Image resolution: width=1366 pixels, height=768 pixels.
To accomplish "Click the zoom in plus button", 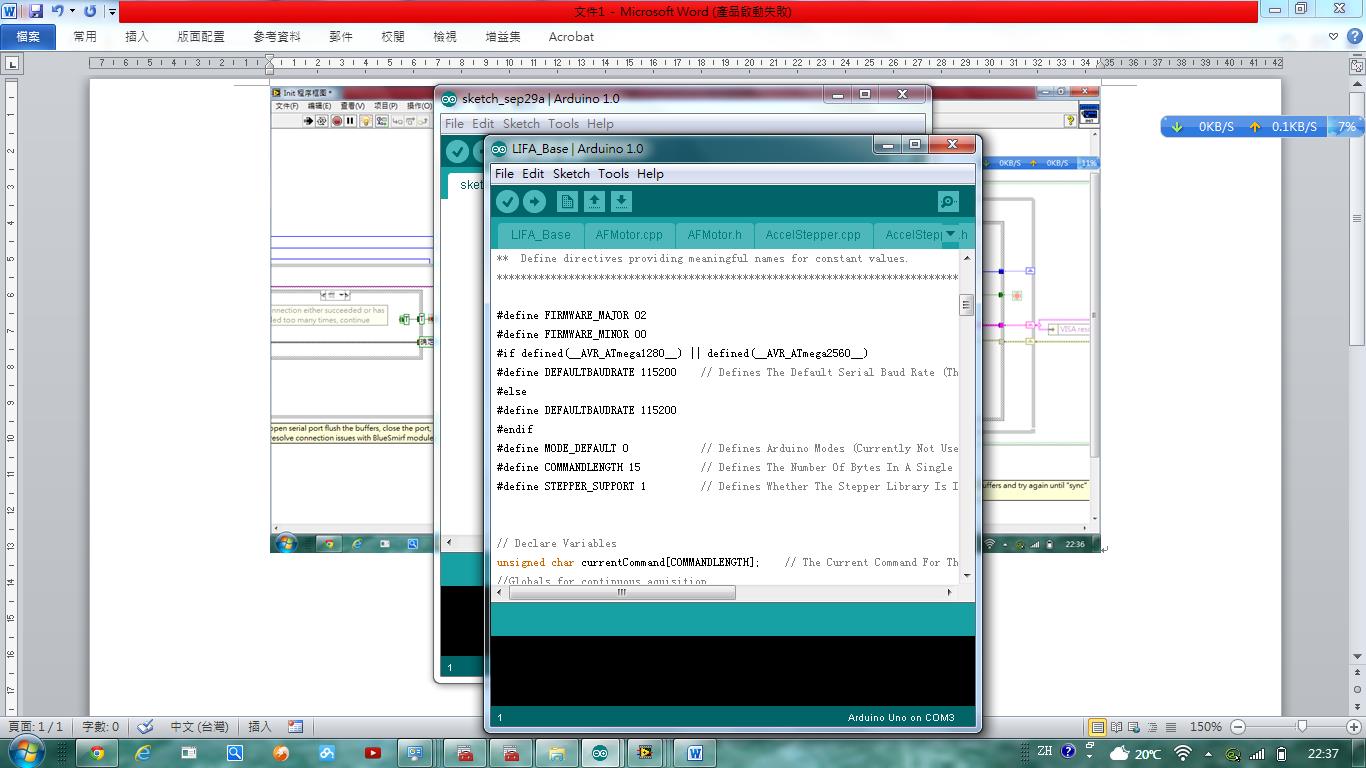I will coord(1354,727).
